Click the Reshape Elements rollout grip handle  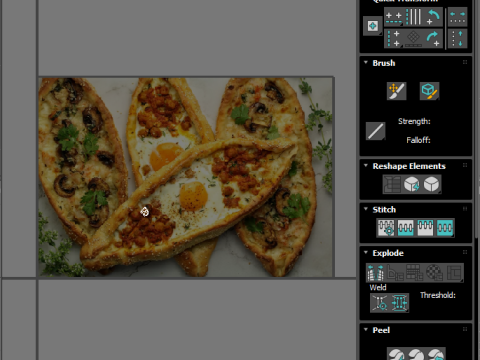(x=465, y=165)
